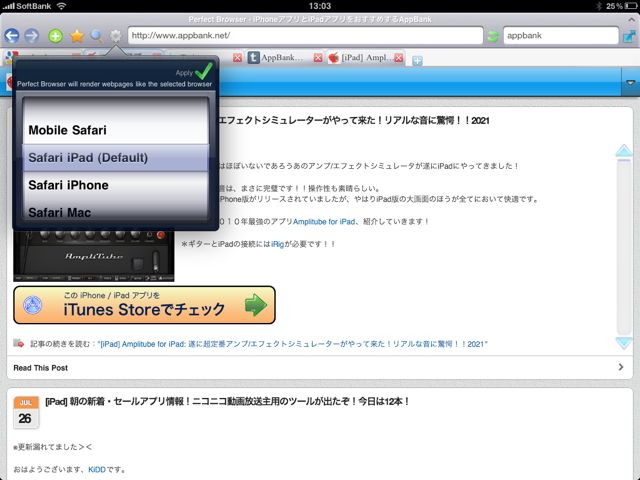Click the gear settings icon

coord(116,36)
